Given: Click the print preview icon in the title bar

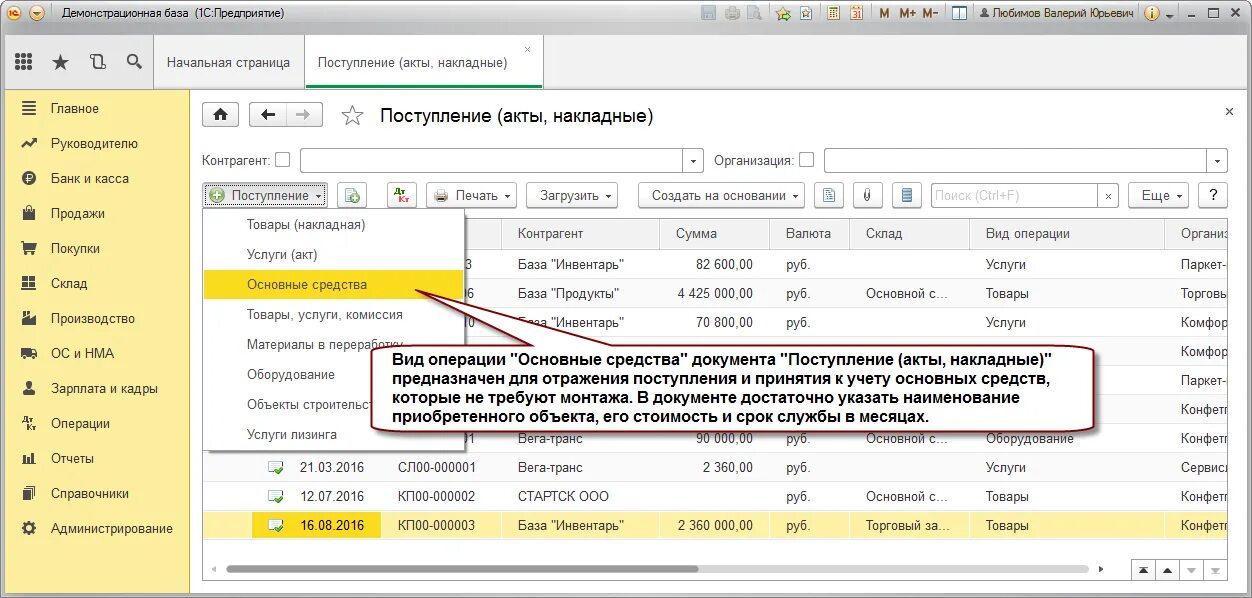Looking at the screenshot, I should [754, 13].
